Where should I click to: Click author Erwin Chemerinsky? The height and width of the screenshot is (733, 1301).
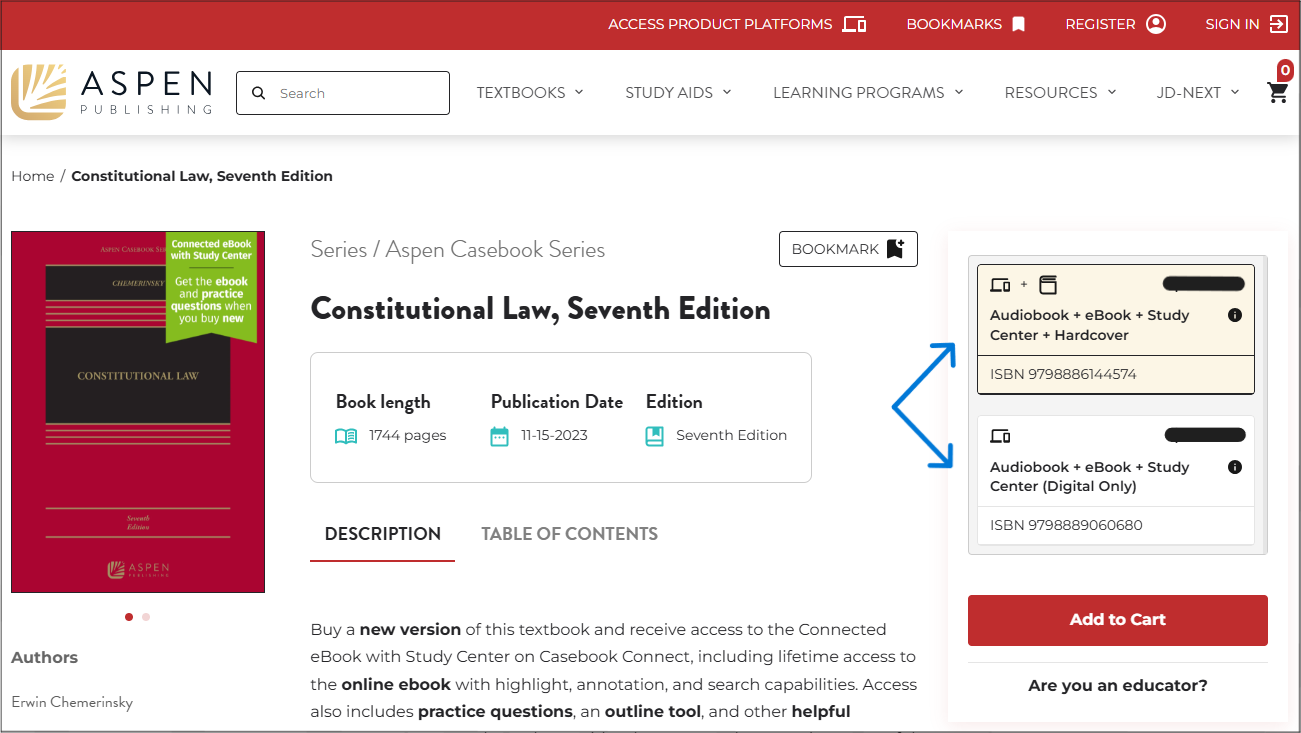72,702
